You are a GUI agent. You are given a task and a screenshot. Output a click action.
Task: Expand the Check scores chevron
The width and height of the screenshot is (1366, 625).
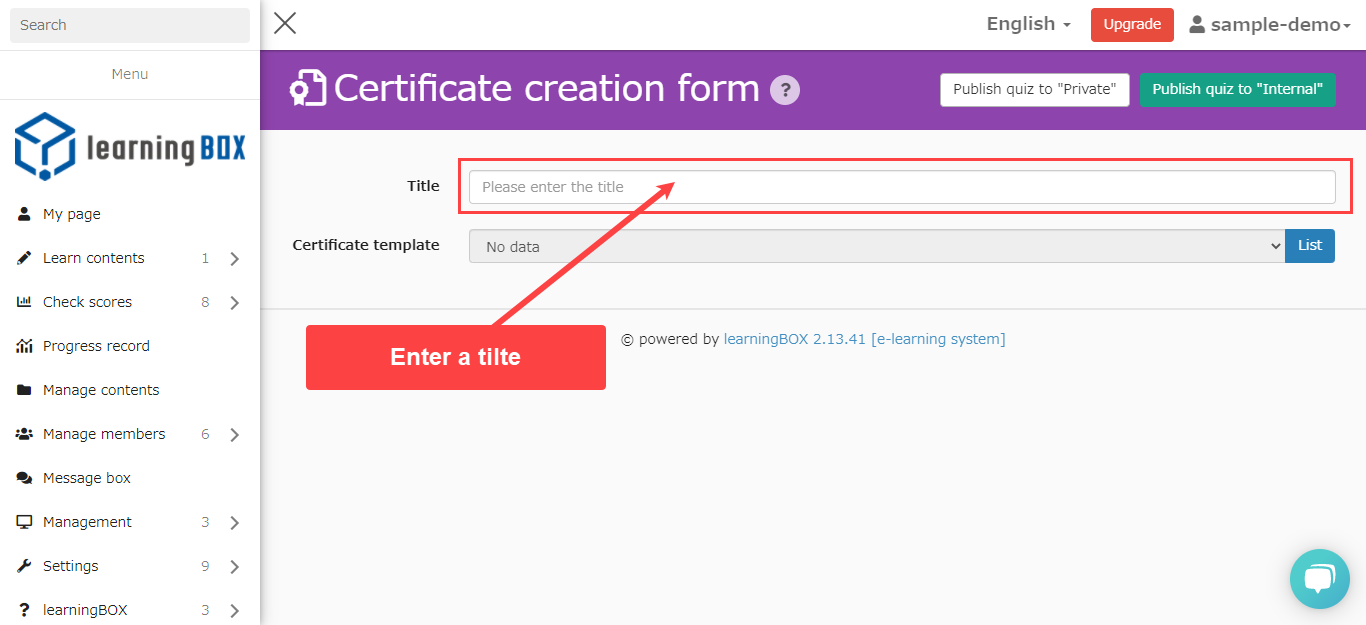(234, 303)
